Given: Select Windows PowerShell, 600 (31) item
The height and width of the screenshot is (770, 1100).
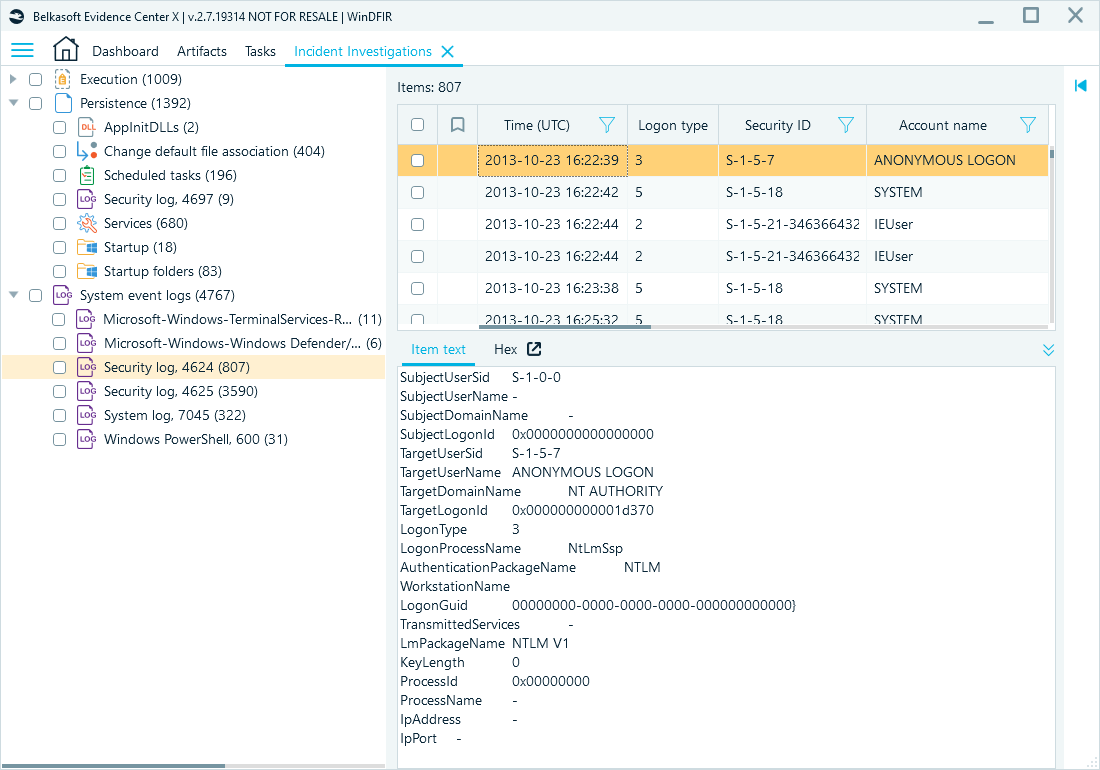Looking at the screenshot, I should [x=196, y=439].
